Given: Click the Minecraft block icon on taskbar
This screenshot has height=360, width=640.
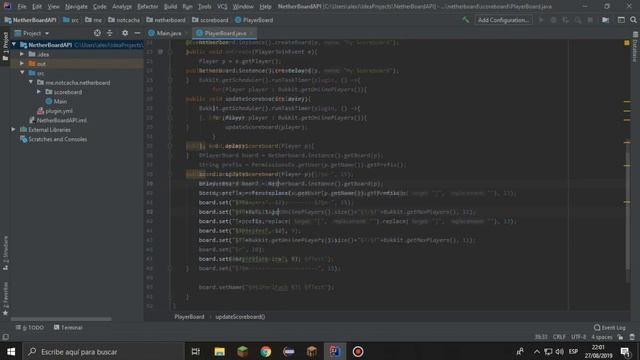Looking at the screenshot, I should (x=242, y=351).
